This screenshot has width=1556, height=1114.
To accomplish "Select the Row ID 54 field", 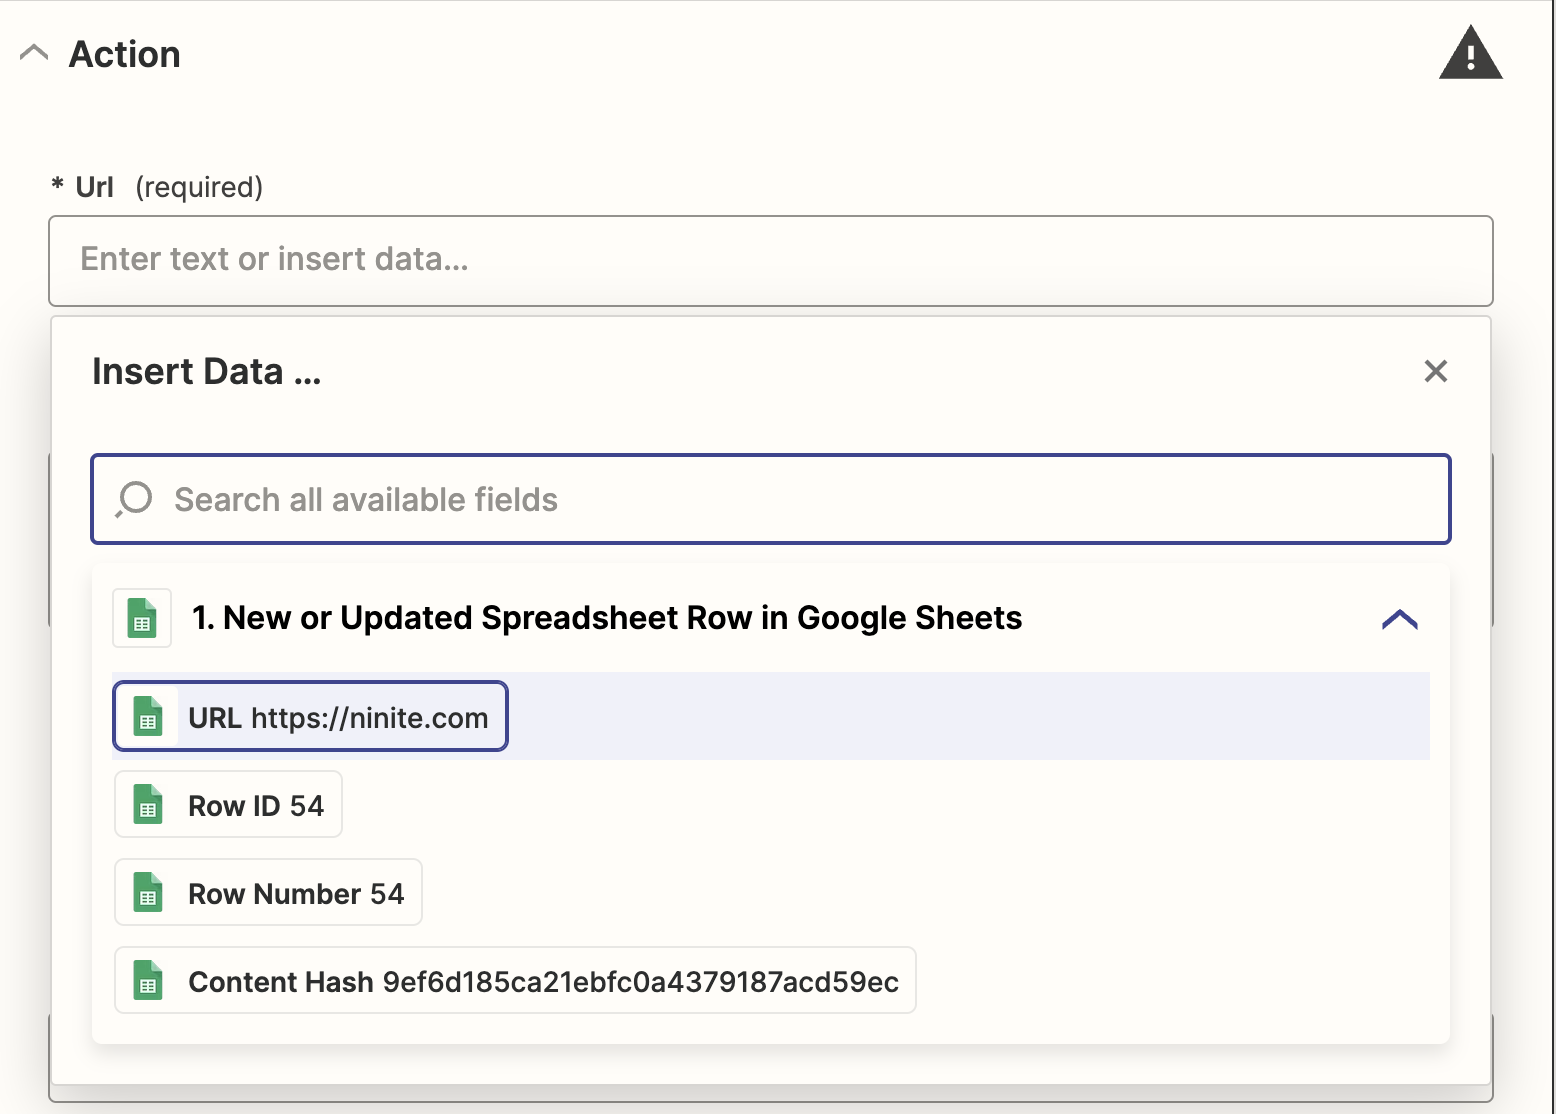I will click(x=227, y=804).
